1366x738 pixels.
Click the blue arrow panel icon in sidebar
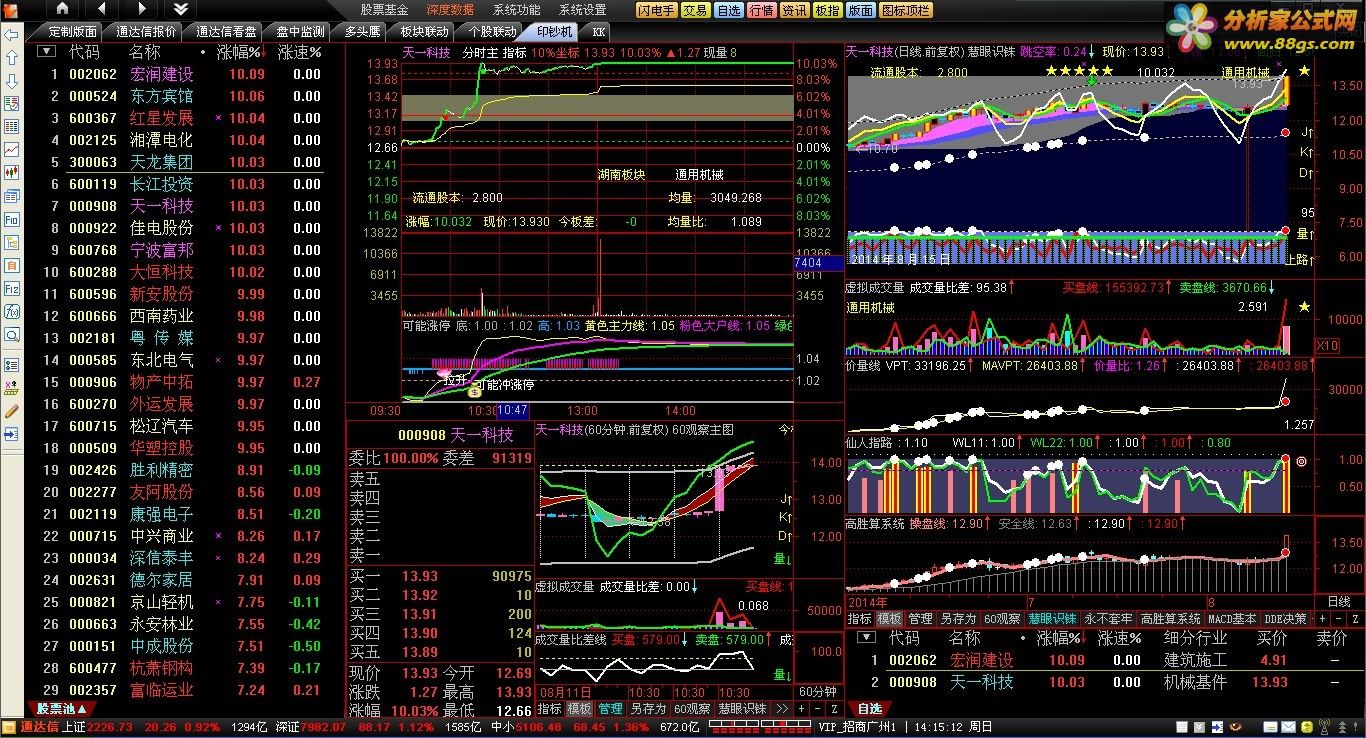[11, 434]
